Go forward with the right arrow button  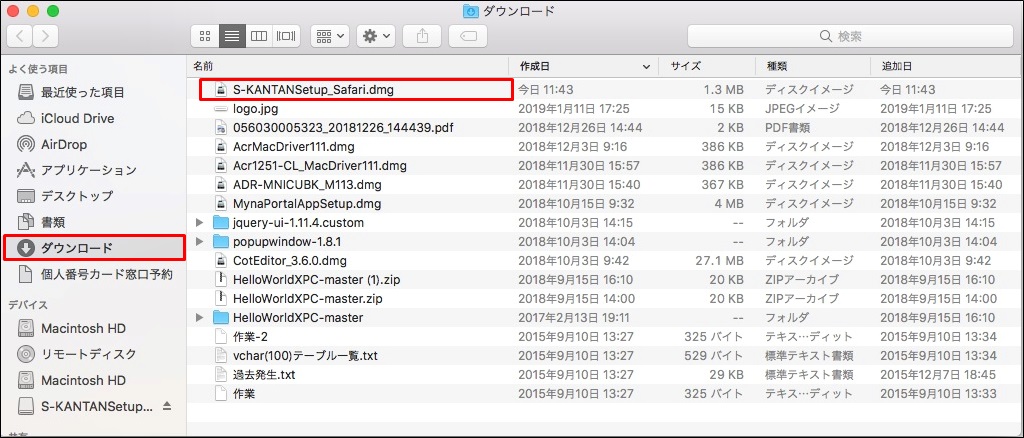pos(46,36)
